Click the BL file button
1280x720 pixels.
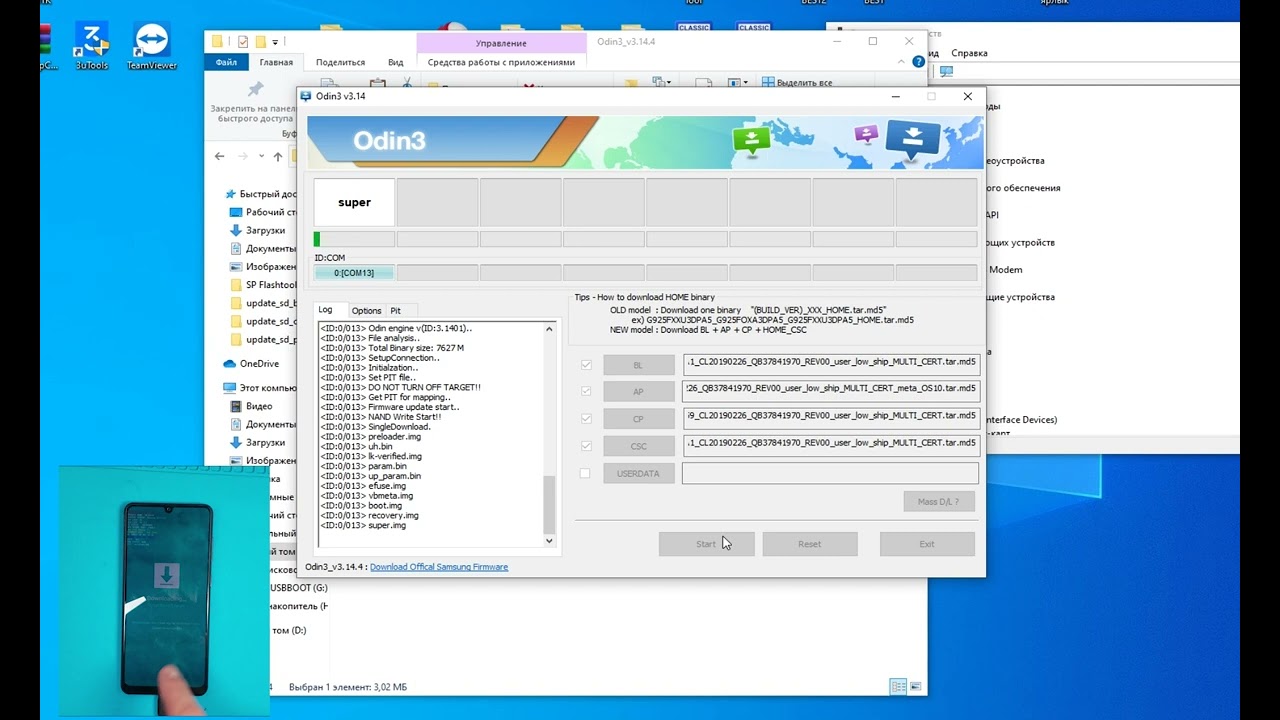[638, 365]
